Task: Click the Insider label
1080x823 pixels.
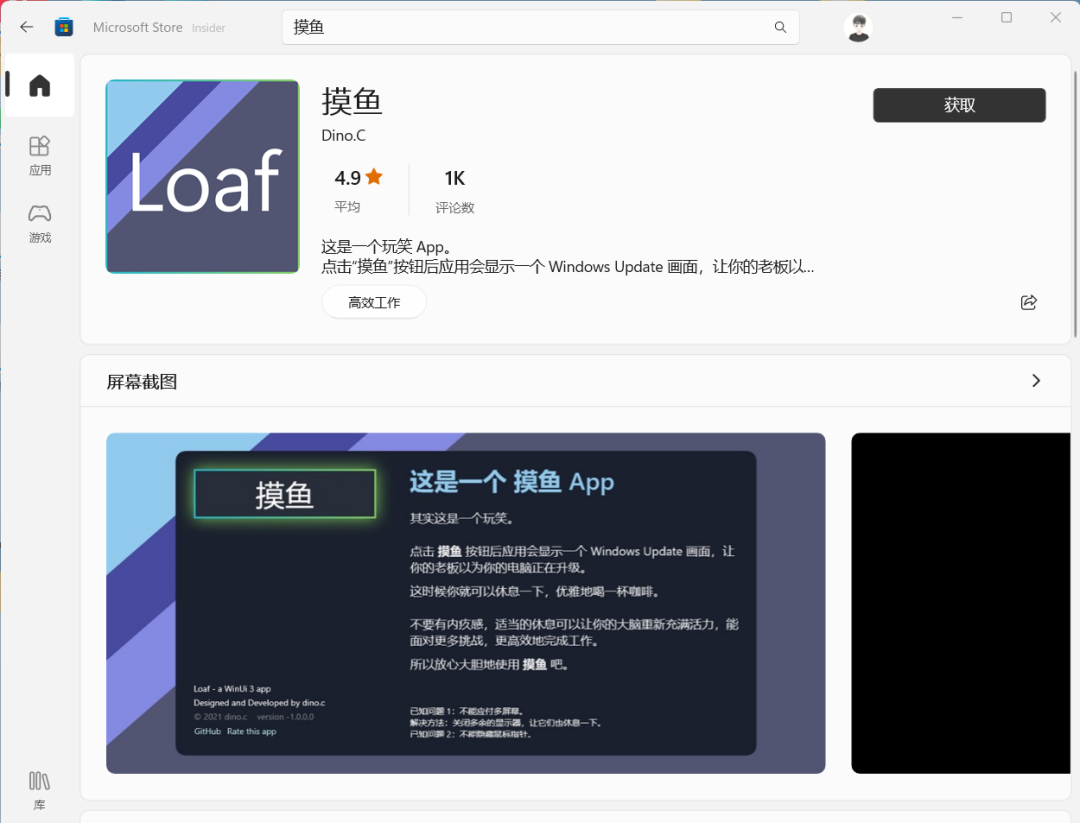Action: [209, 28]
